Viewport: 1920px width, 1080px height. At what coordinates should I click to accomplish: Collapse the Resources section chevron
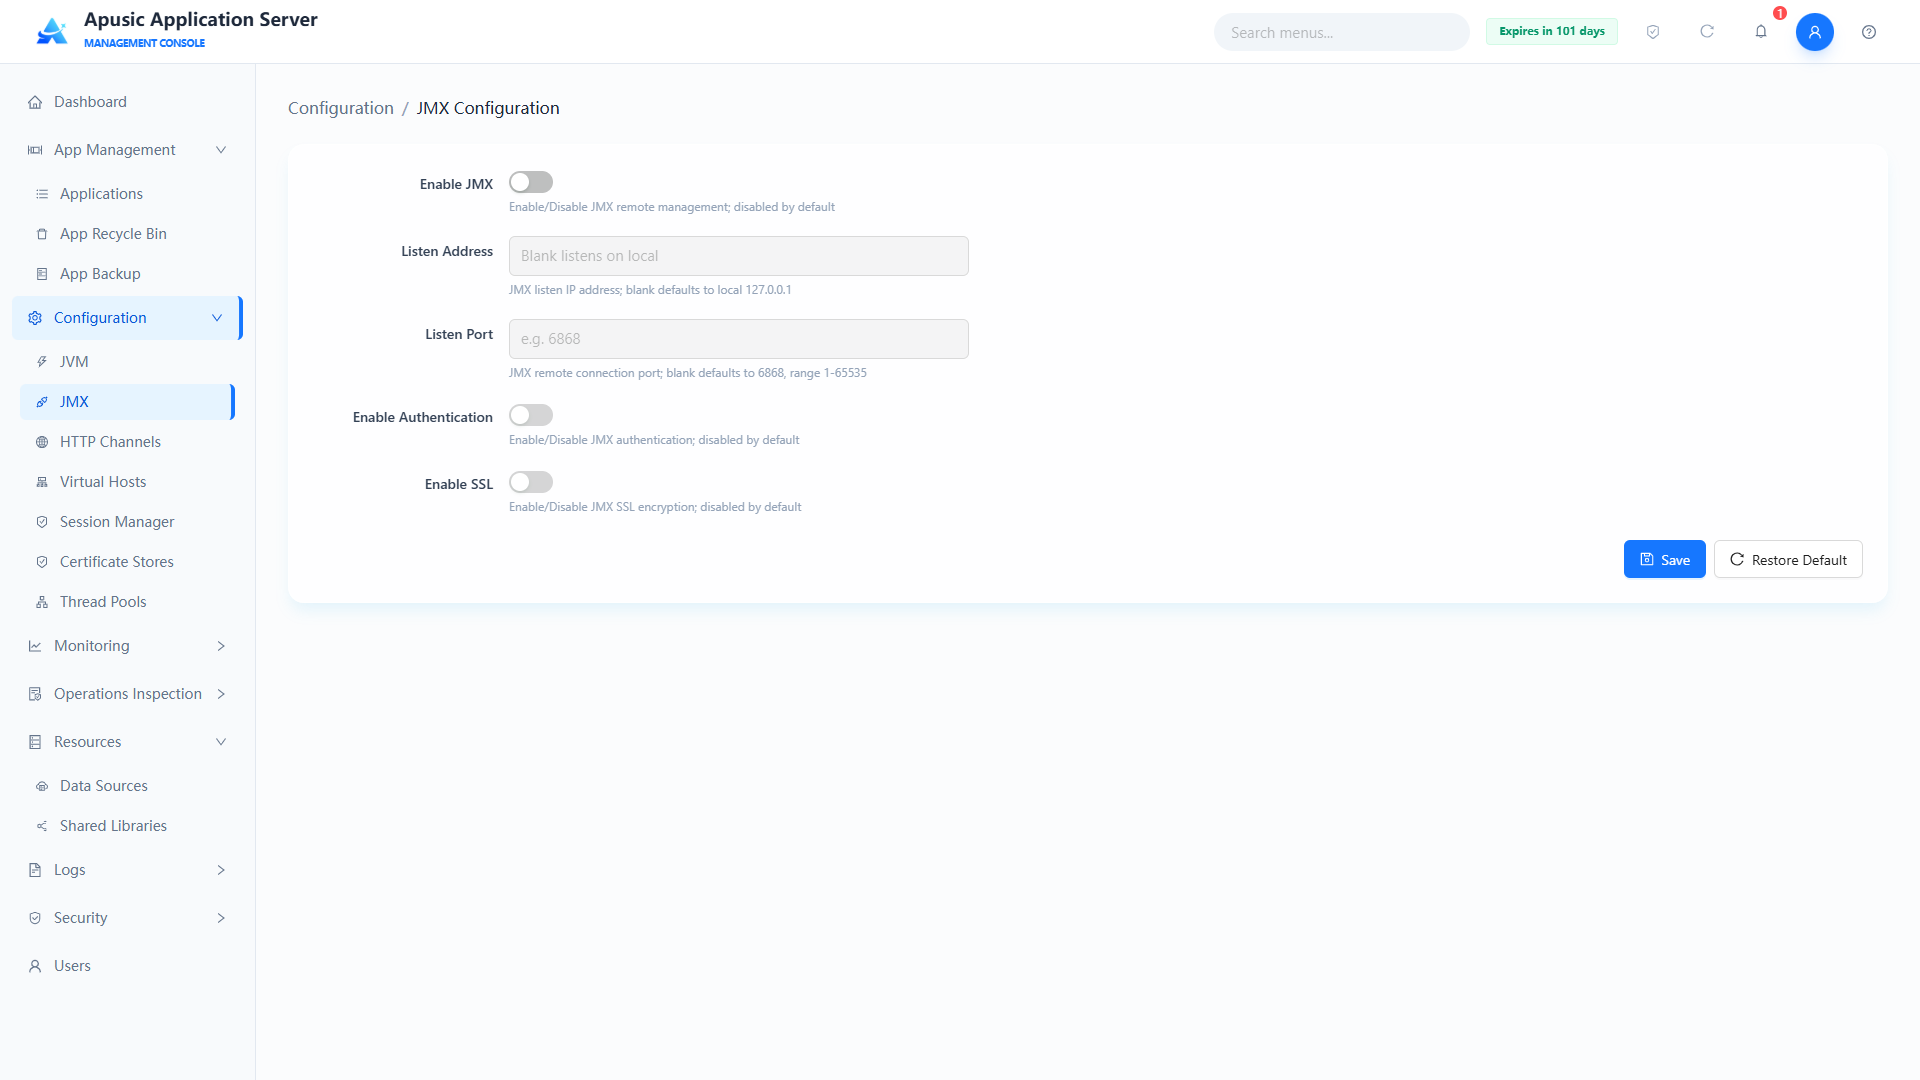click(x=221, y=742)
